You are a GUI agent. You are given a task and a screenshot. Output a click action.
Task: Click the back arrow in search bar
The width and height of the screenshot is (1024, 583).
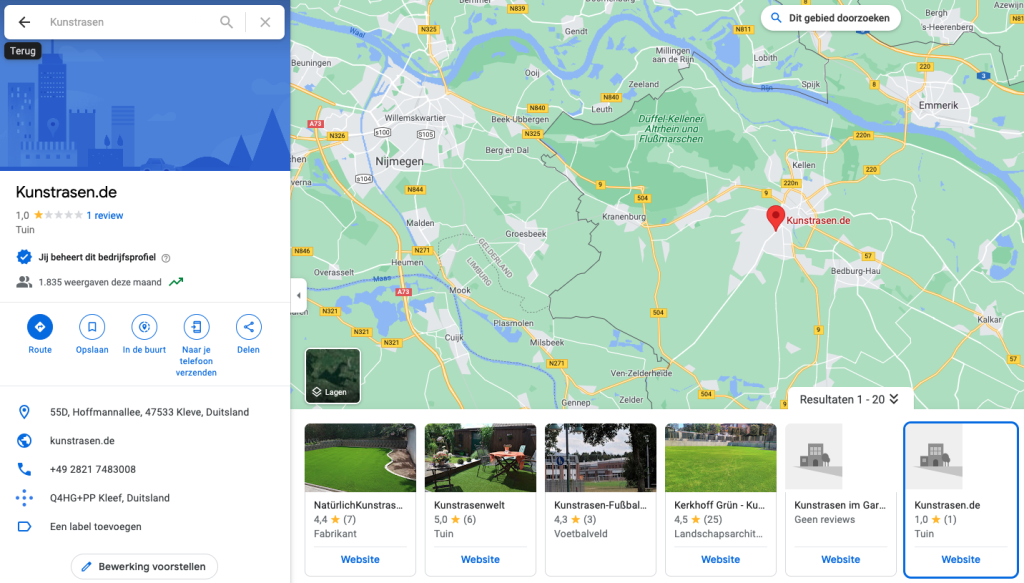coord(24,22)
